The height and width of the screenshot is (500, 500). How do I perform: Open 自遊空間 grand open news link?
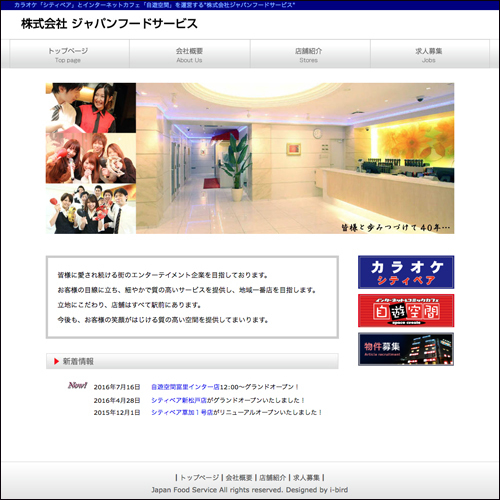[185, 387]
